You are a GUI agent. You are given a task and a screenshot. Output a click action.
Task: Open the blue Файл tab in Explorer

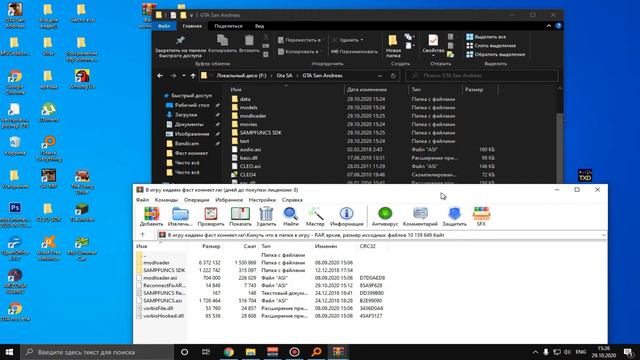164,26
